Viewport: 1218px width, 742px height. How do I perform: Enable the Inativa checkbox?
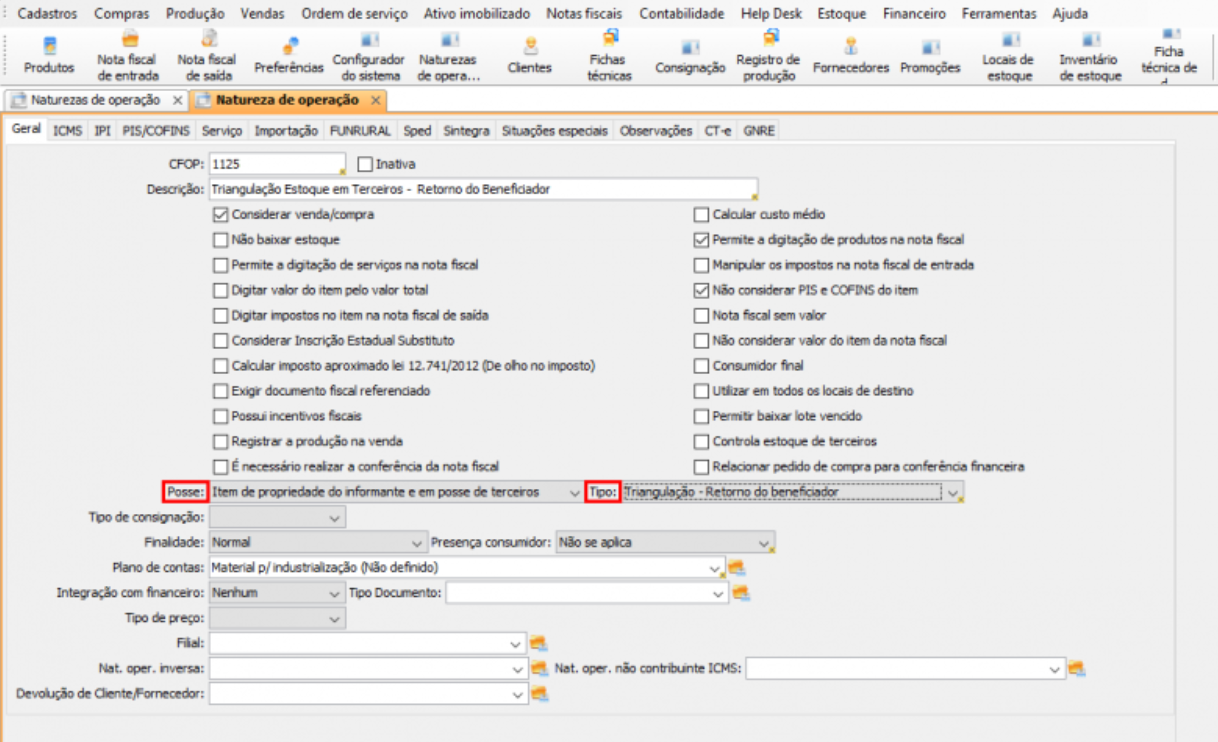[365, 164]
